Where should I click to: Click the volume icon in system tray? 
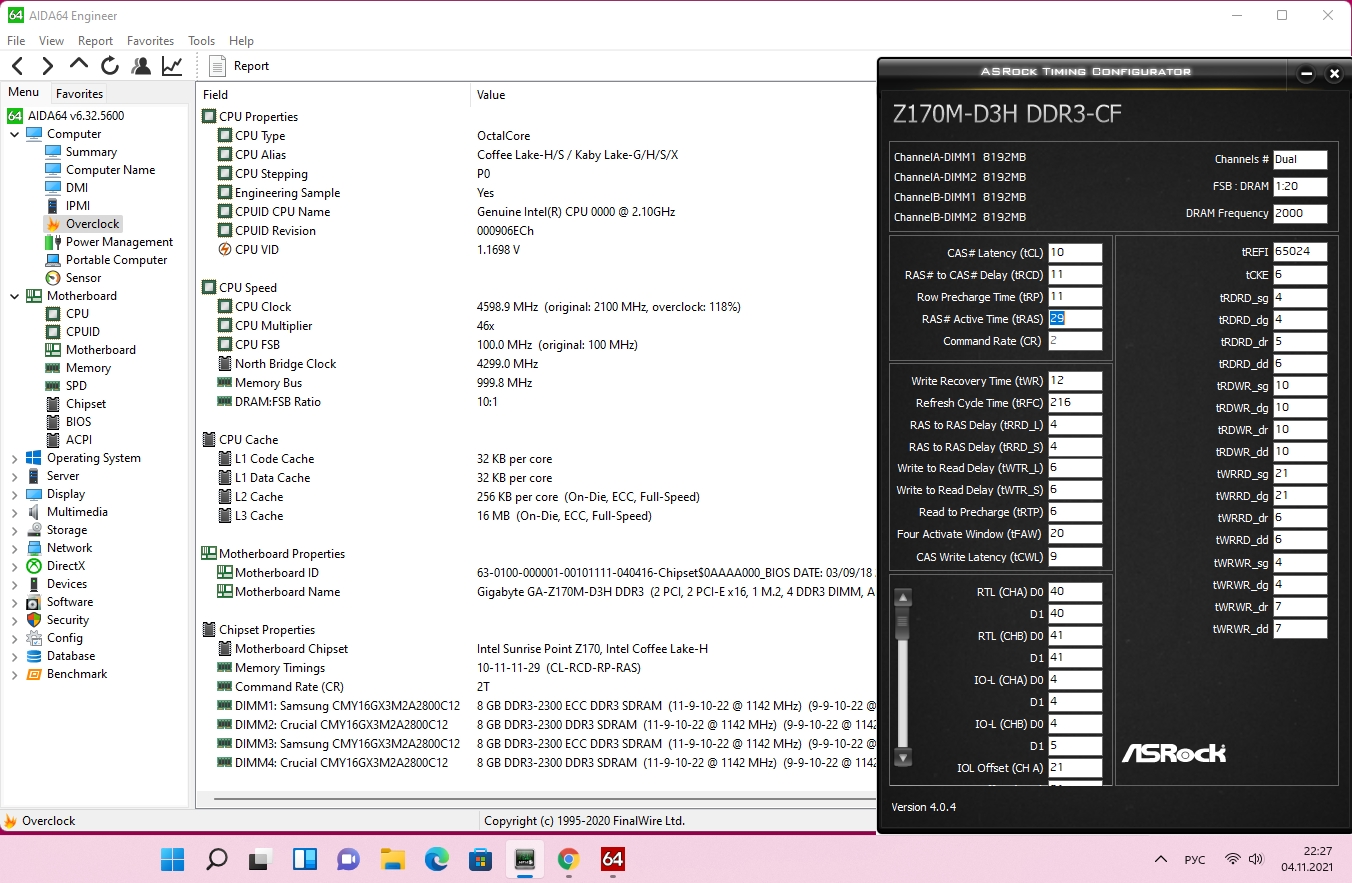click(x=1256, y=859)
